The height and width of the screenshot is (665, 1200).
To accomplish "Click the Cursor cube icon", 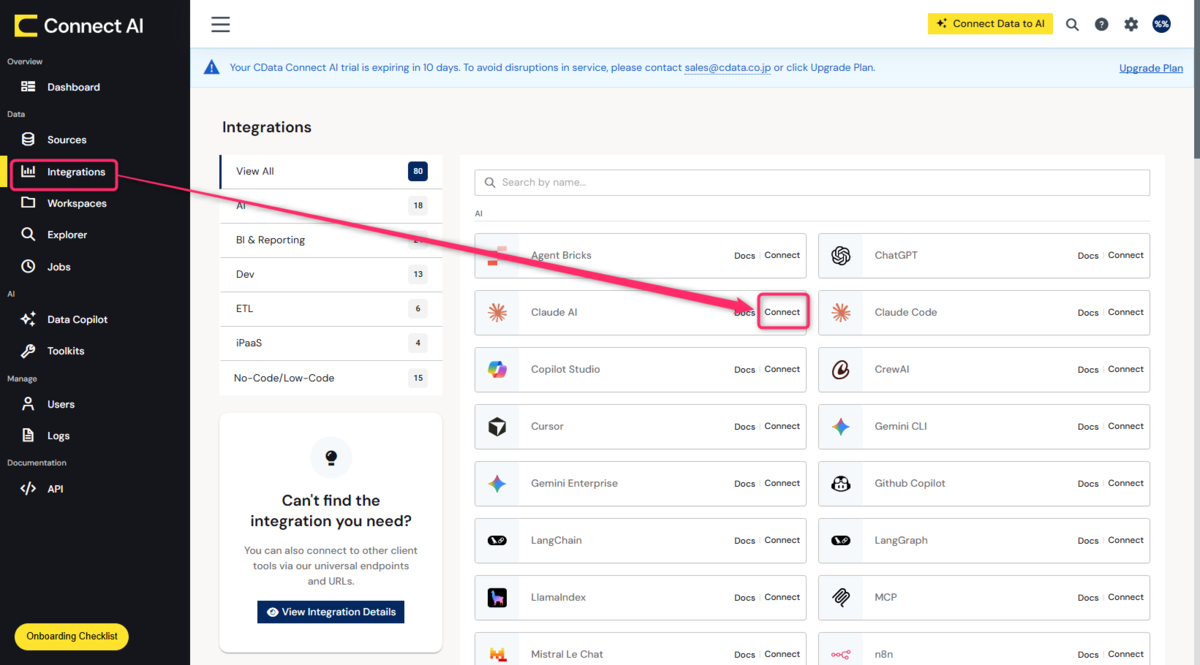I will click(x=497, y=427).
